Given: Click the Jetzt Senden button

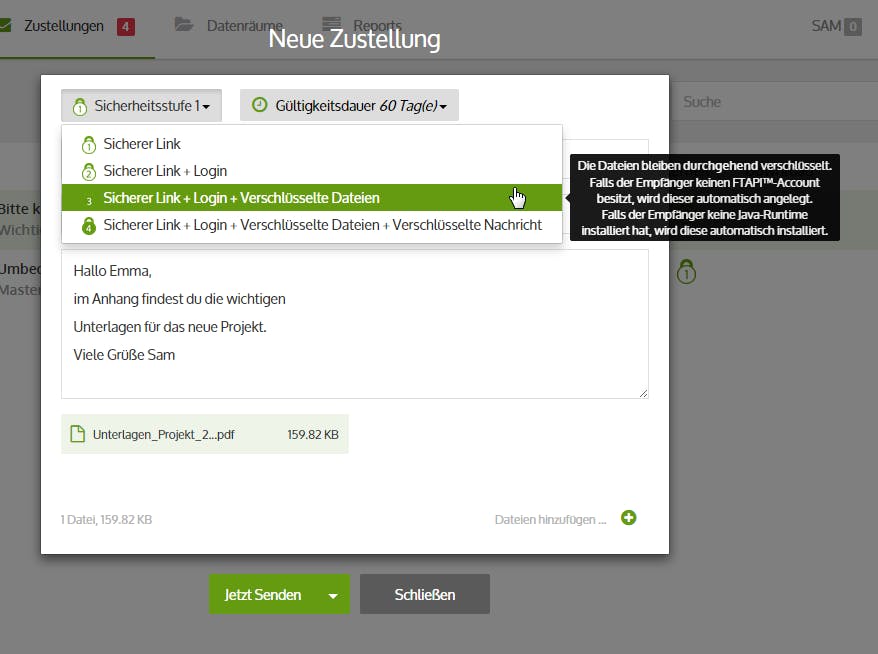Looking at the screenshot, I should 263,594.
